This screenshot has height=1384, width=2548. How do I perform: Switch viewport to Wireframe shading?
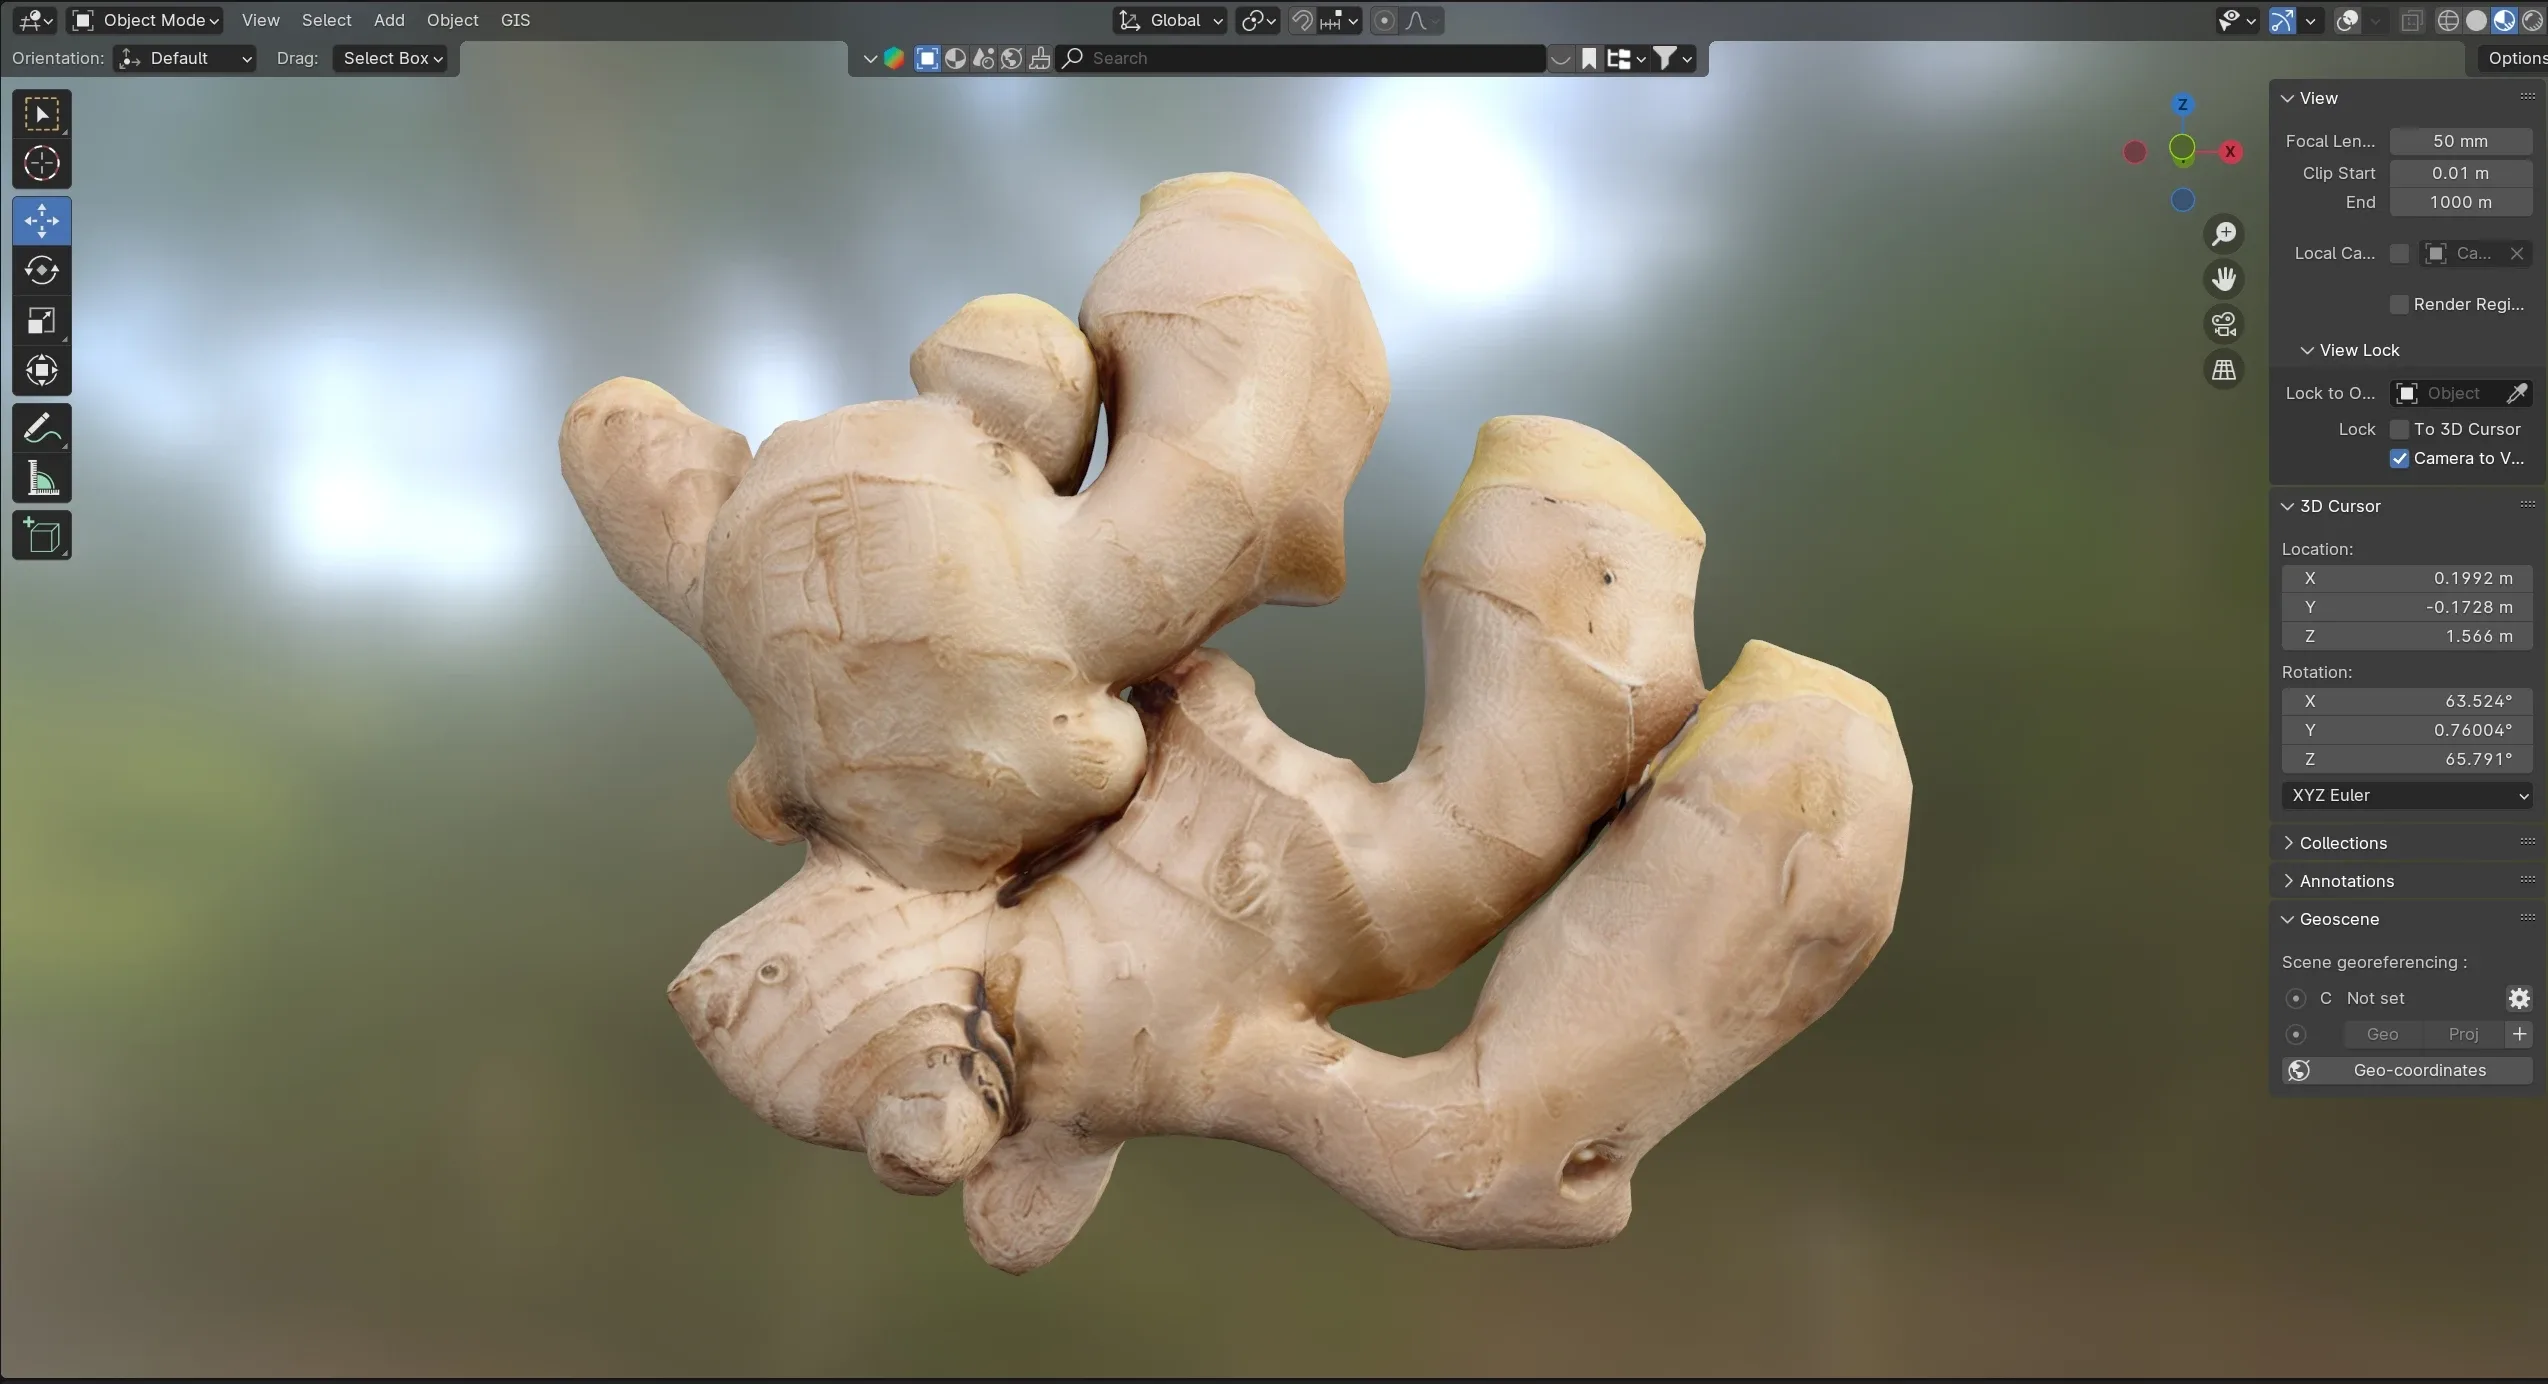2448,20
